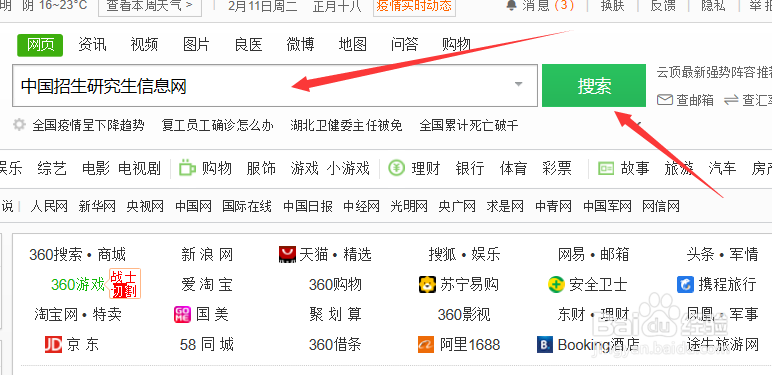Open the 彩票 category link

click(557, 169)
